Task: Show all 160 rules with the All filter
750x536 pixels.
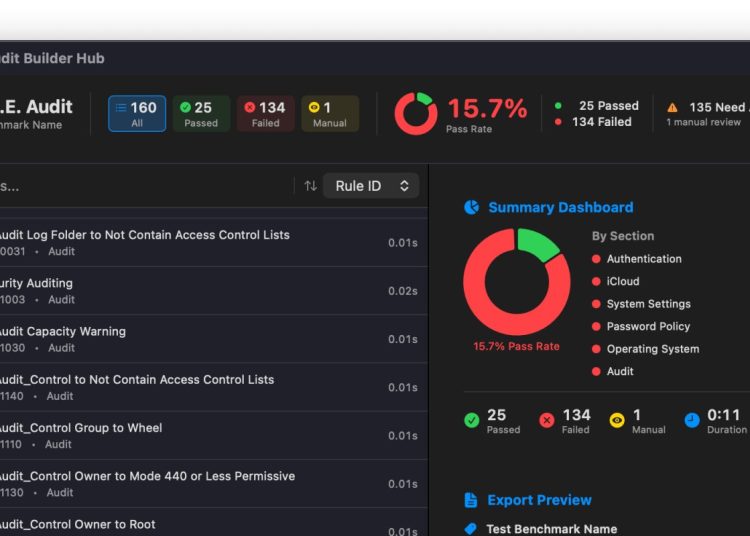Action: [137, 114]
